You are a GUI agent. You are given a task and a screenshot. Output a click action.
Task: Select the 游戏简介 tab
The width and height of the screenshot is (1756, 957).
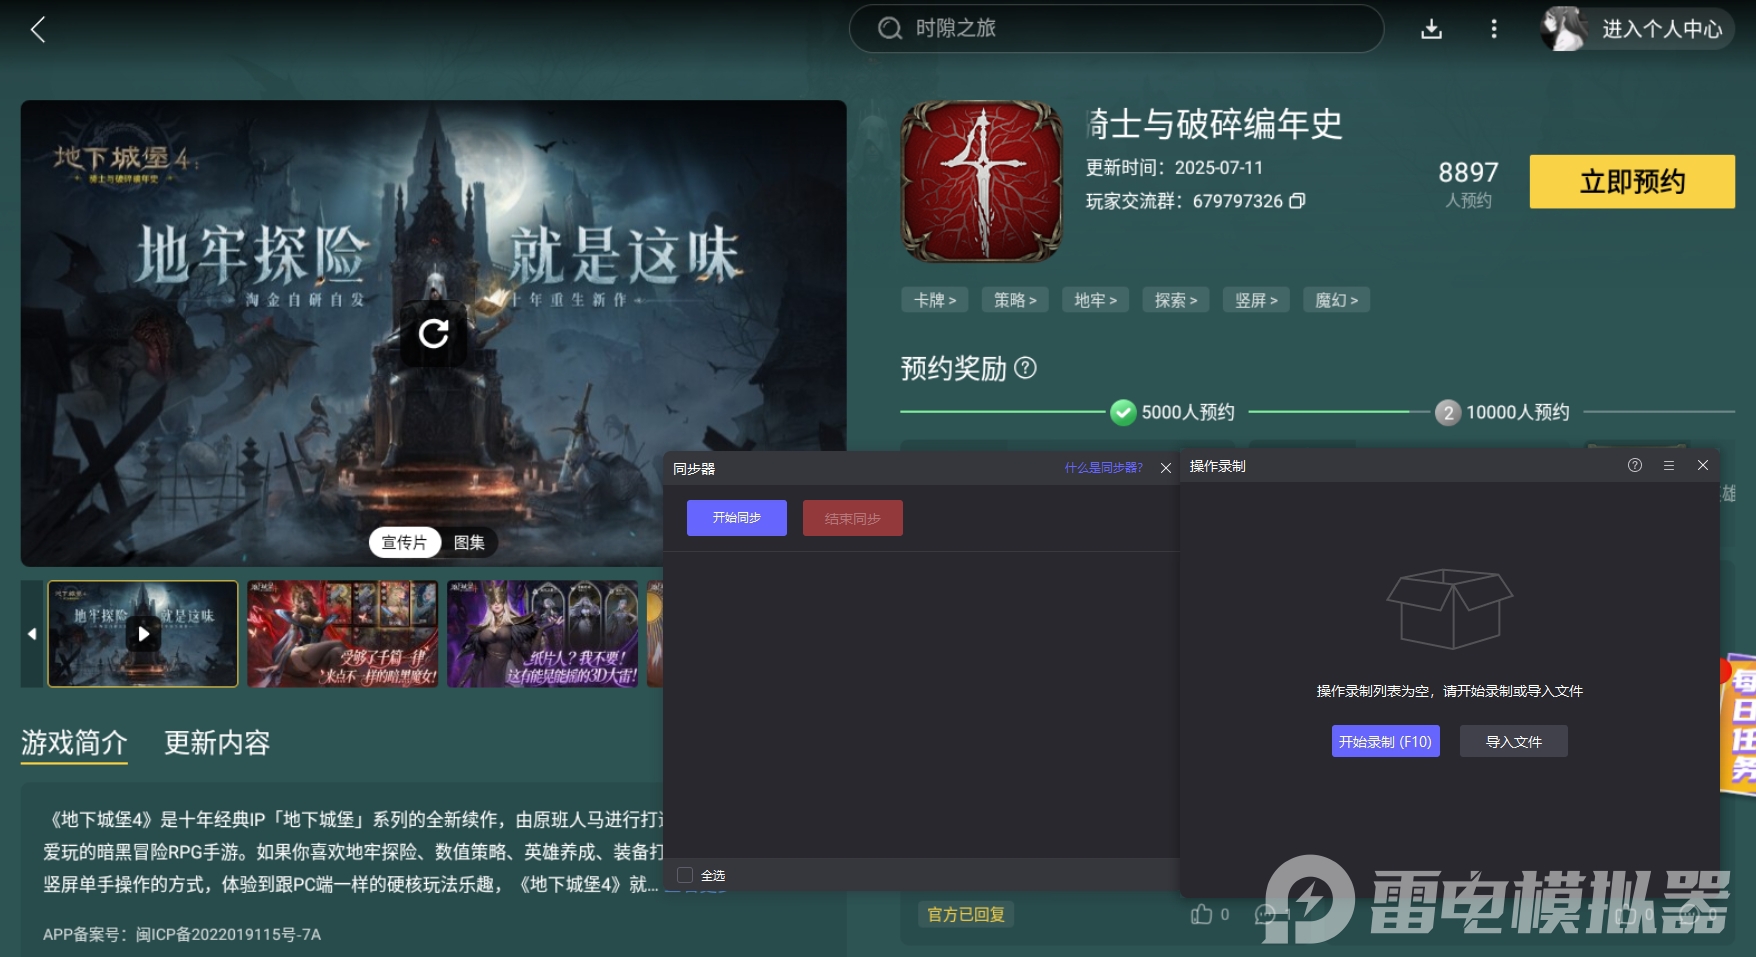tap(74, 743)
